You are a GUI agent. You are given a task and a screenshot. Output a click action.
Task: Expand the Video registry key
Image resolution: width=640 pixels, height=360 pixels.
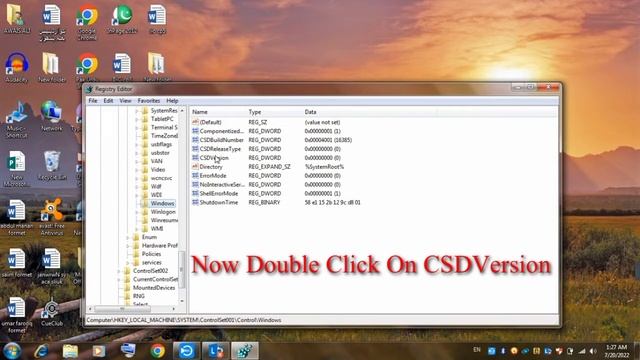click(137, 170)
